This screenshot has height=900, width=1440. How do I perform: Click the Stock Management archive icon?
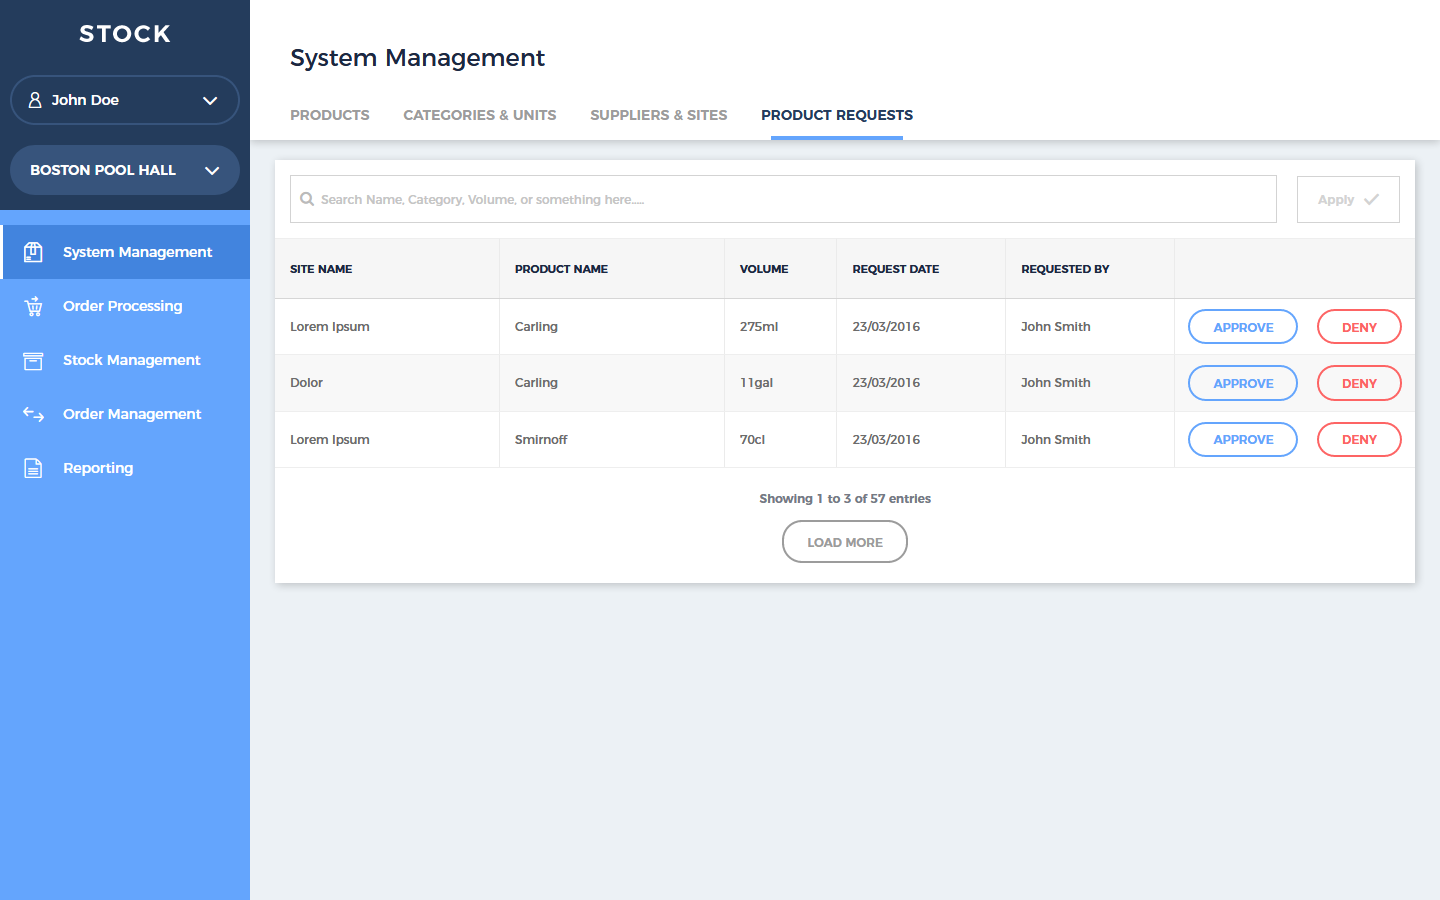[33, 360]
